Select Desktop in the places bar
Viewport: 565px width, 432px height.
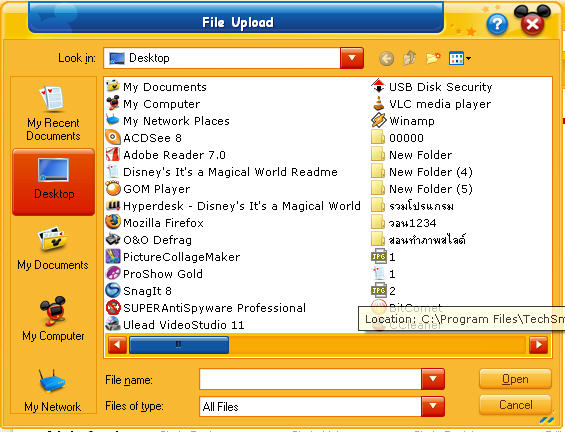(x=54, y=182)
